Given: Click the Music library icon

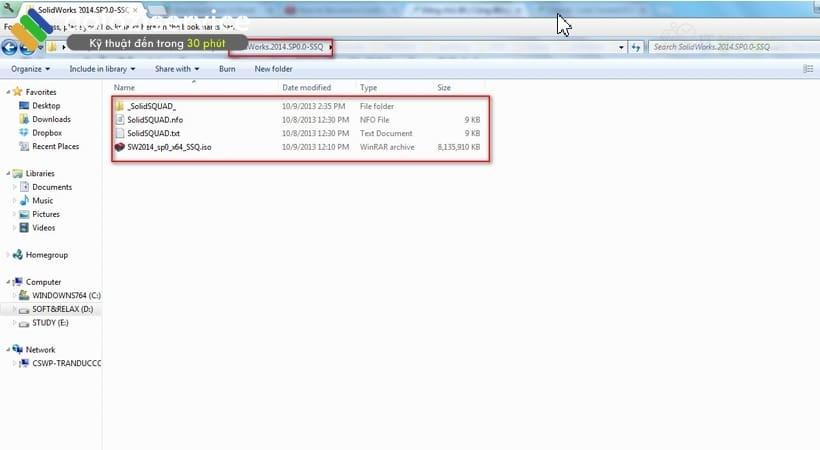Looking at the screenshot, I should (x=24, y=201).
